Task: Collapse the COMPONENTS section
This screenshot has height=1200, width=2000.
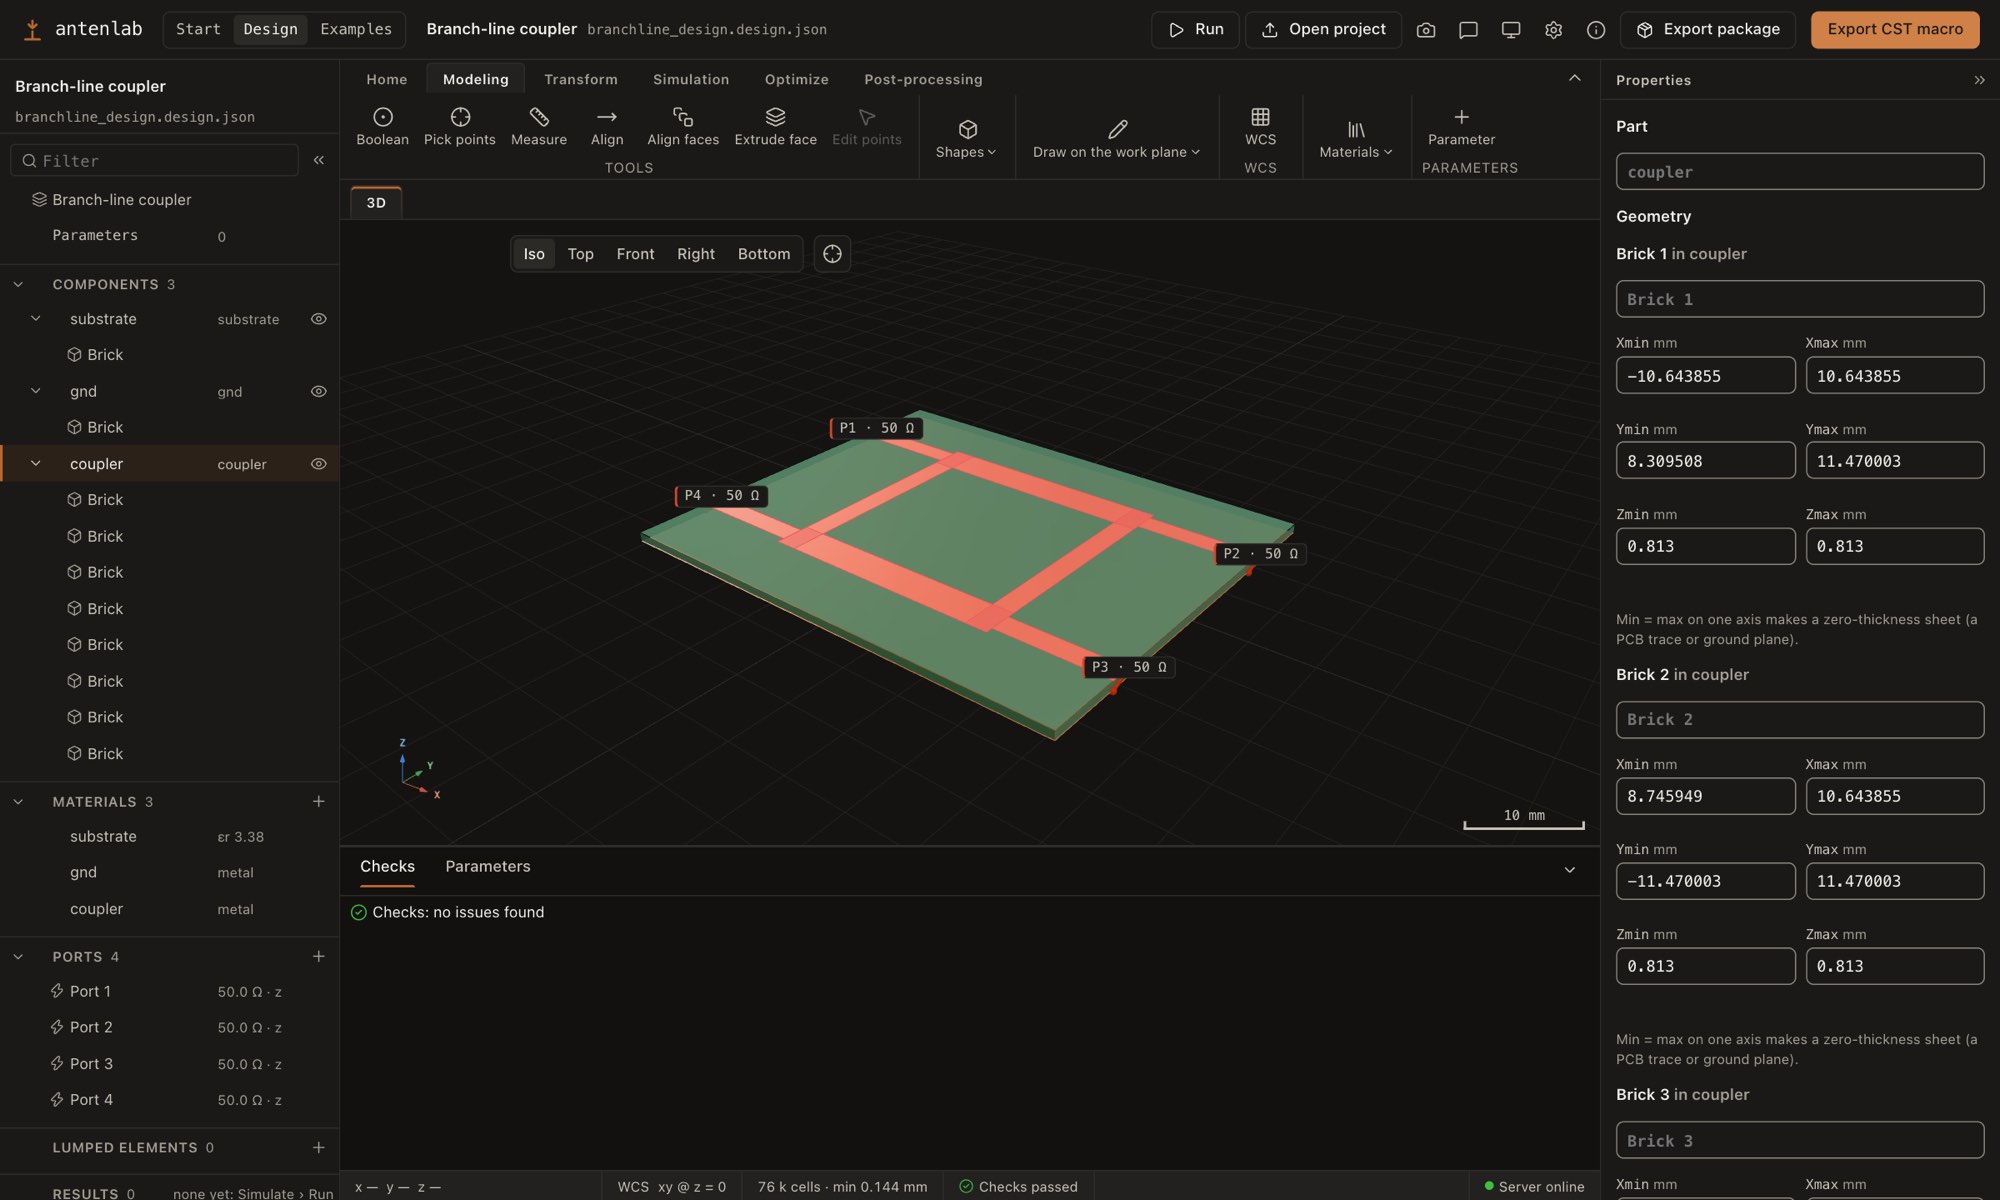Action: point(18,284)
